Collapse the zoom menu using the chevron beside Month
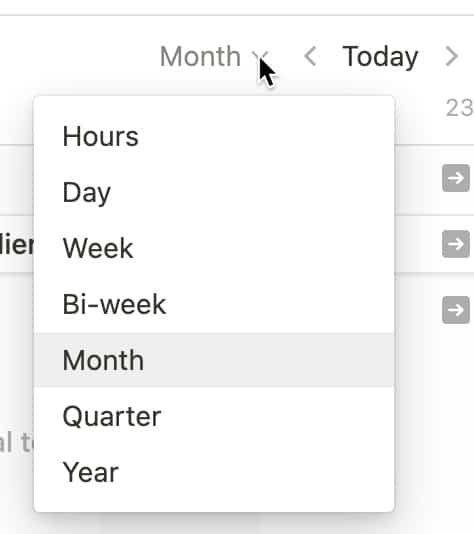This screenshot has width=474, height=534. point(260,57)
